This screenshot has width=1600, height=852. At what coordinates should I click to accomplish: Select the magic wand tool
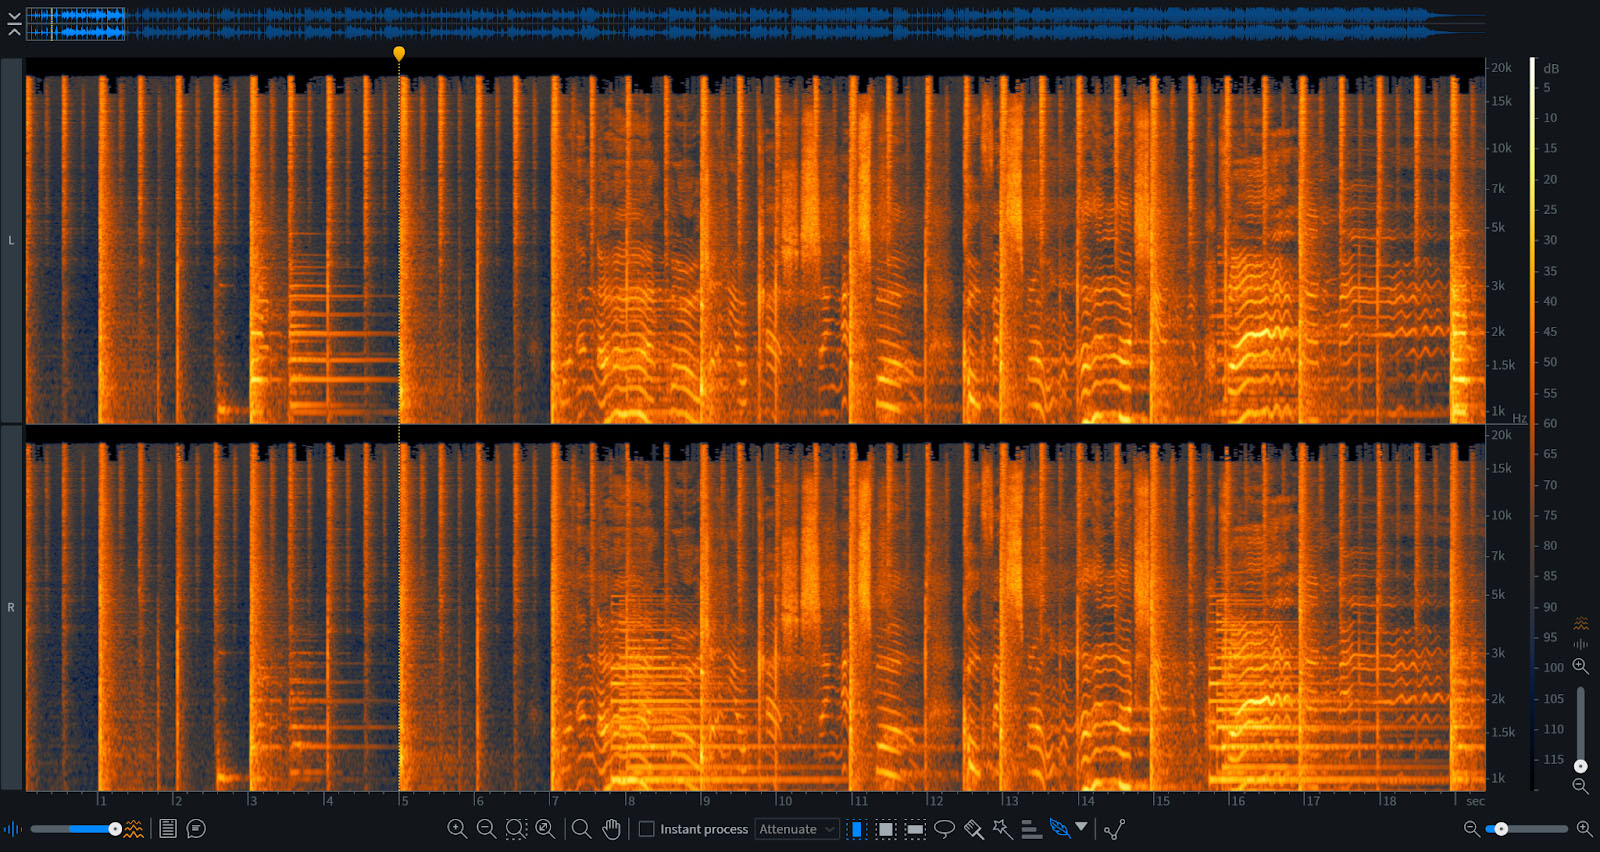pos(1002,829)
